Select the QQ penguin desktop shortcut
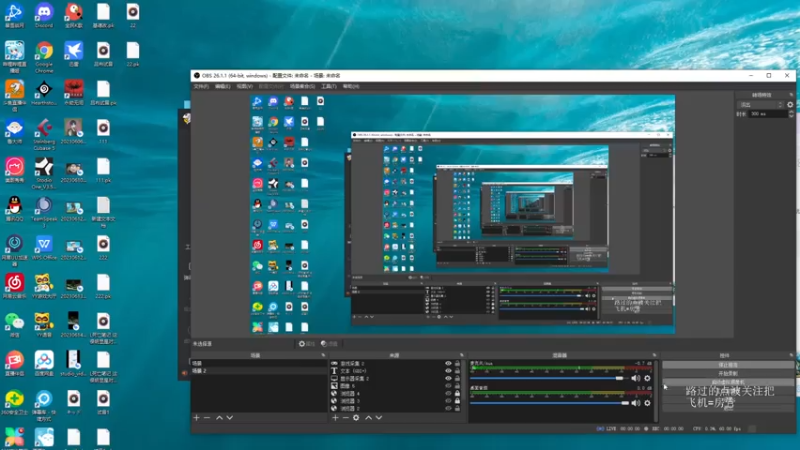800x450 pixels. (x=14, y=209)
